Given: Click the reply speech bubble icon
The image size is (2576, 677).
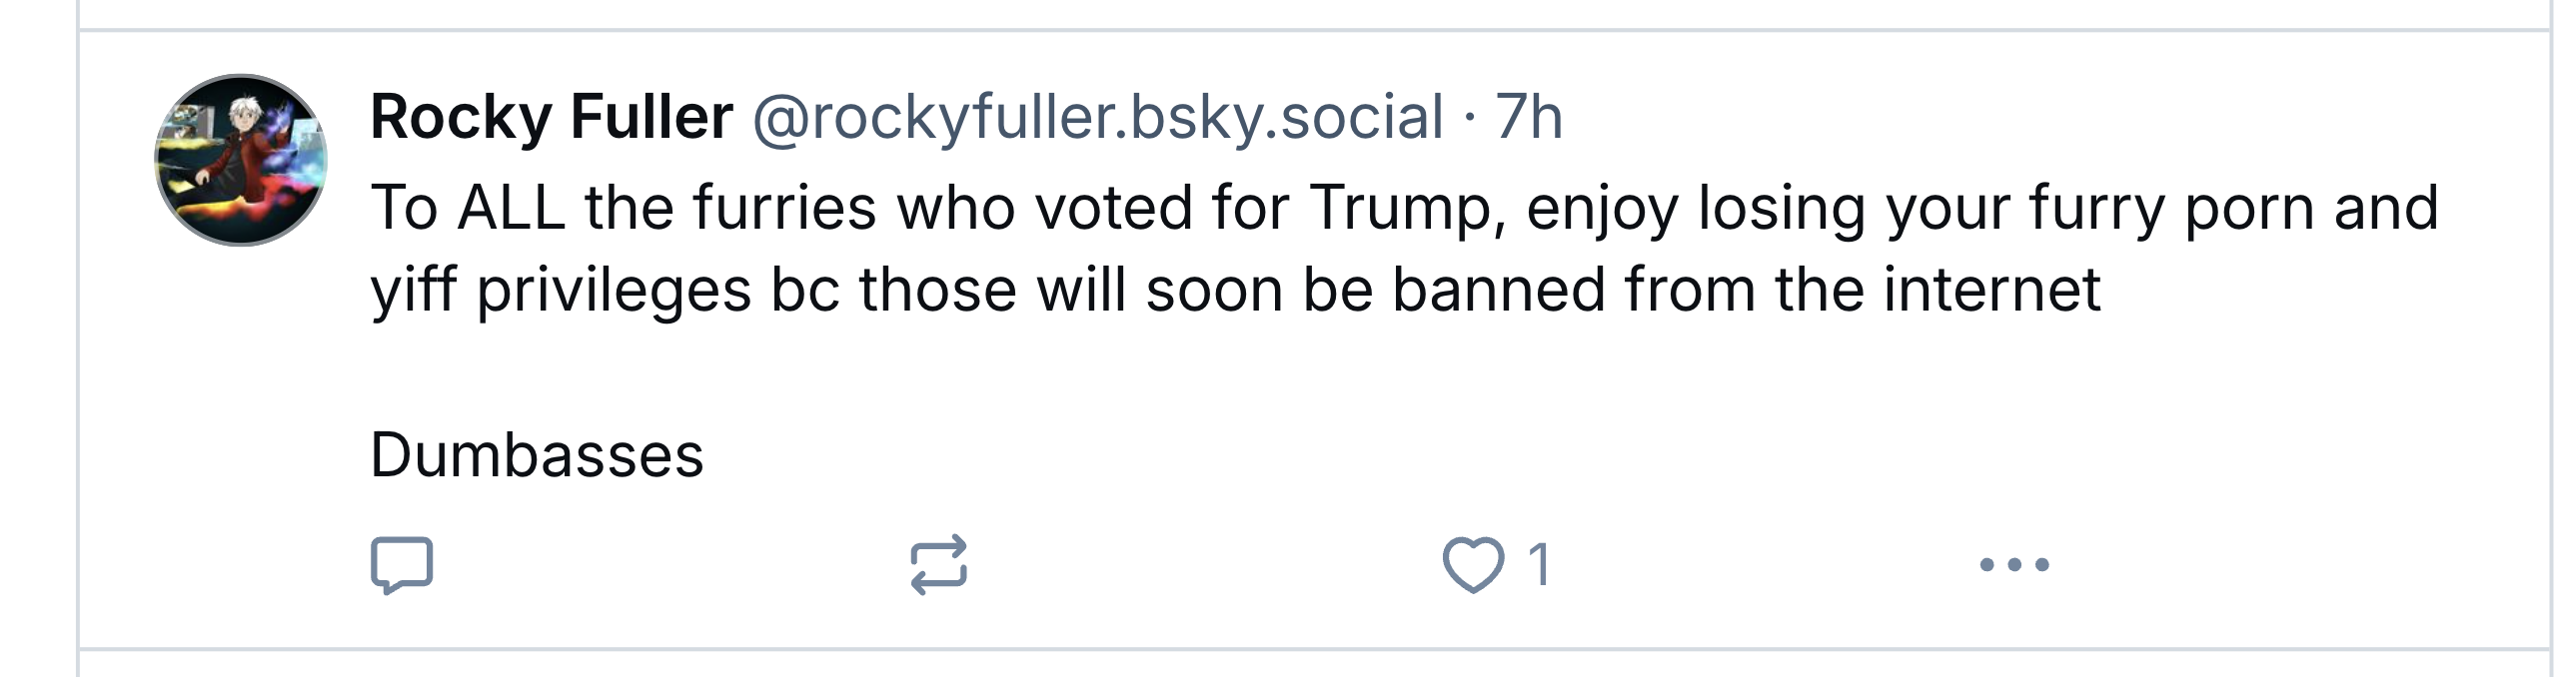Looking at the screenshot, I should (401, 565).
